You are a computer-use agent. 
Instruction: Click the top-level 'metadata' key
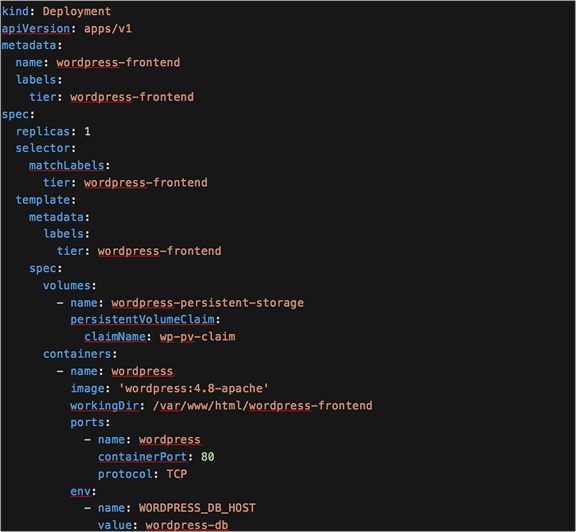29,46
